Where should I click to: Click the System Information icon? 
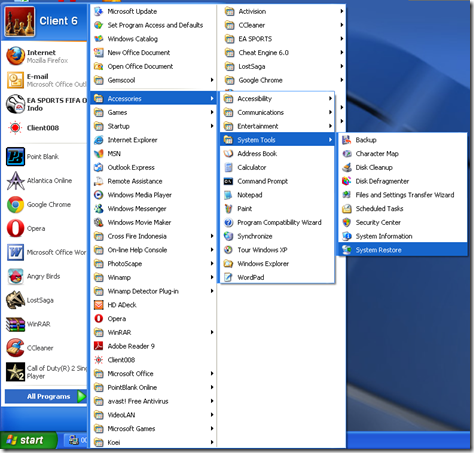(x=347, y=236)
